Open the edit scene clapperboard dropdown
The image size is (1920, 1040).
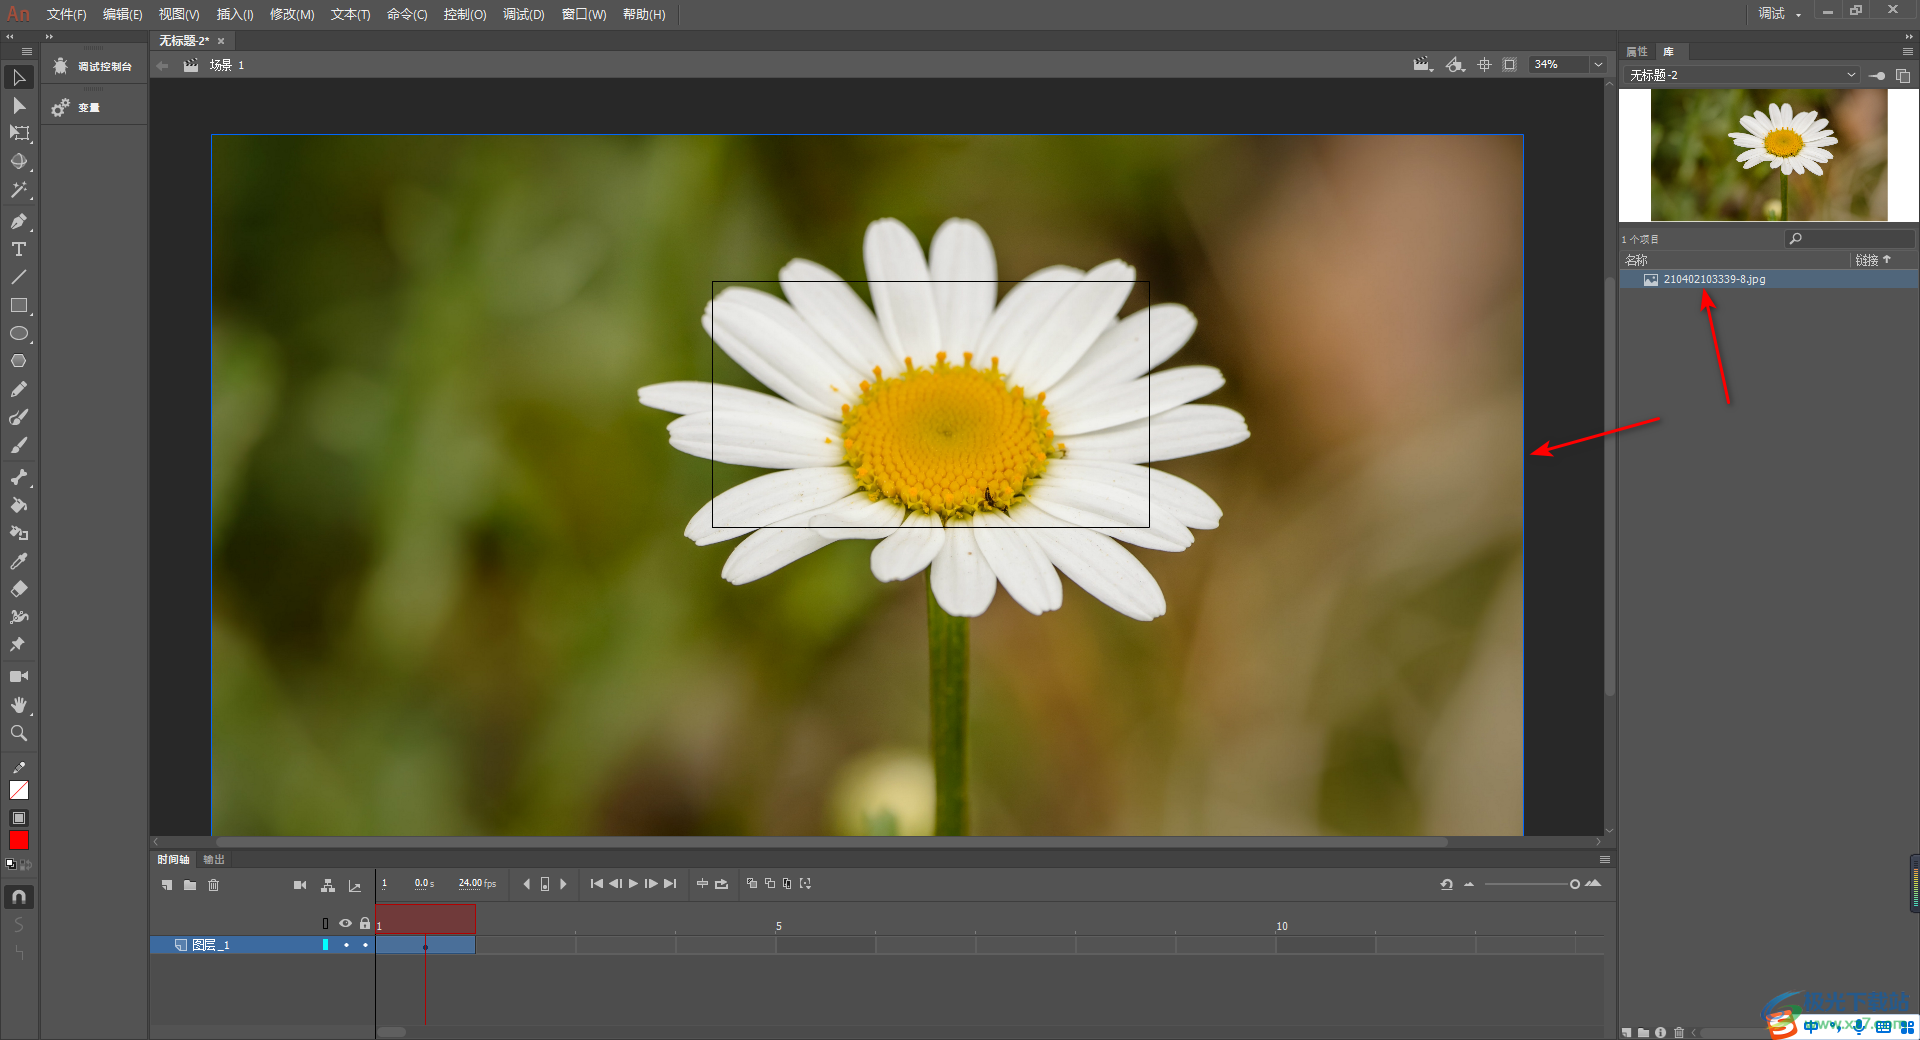(1423, 65)
